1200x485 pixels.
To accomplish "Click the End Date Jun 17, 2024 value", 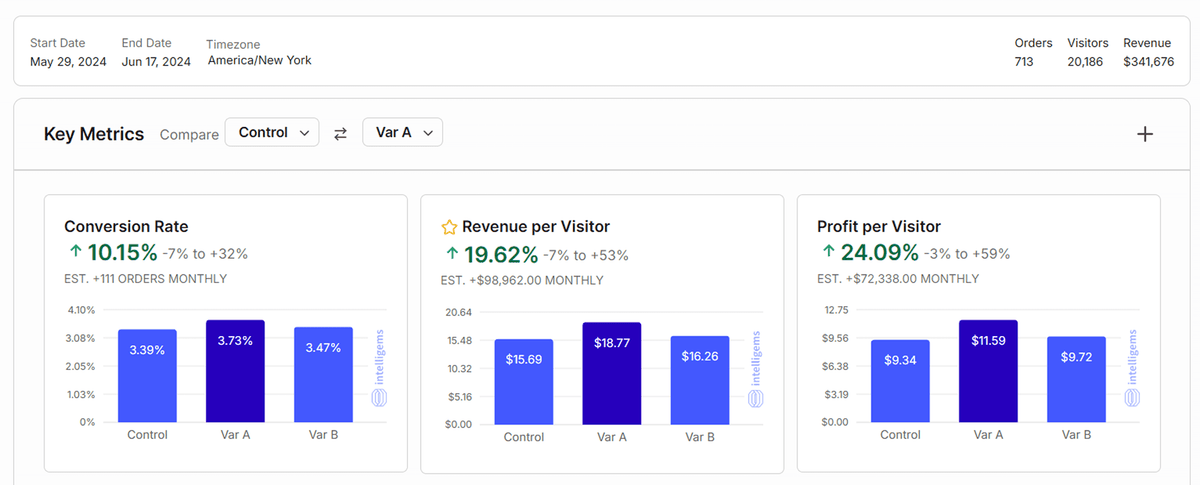I will click(x=156, y=62).
